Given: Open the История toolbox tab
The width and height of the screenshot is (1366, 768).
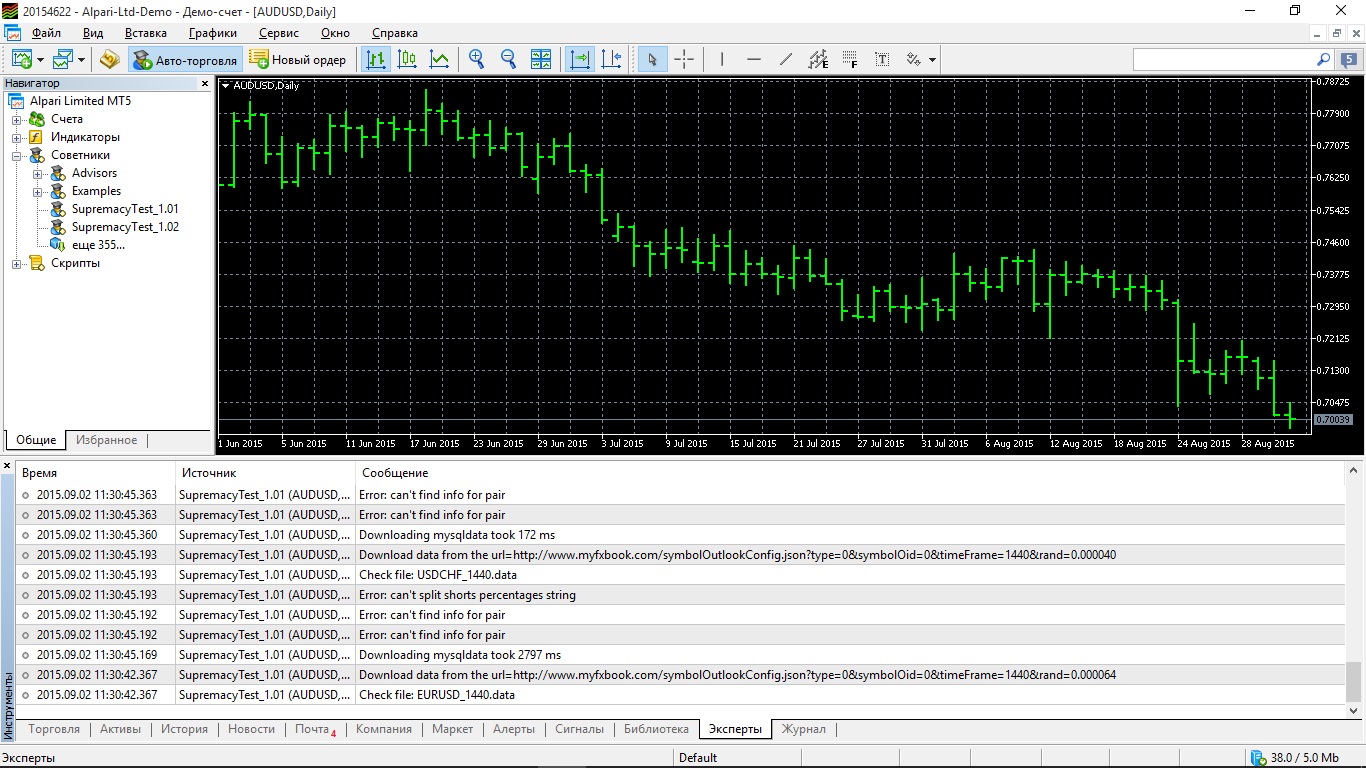Looking at the screenshot, I should 185,729.
